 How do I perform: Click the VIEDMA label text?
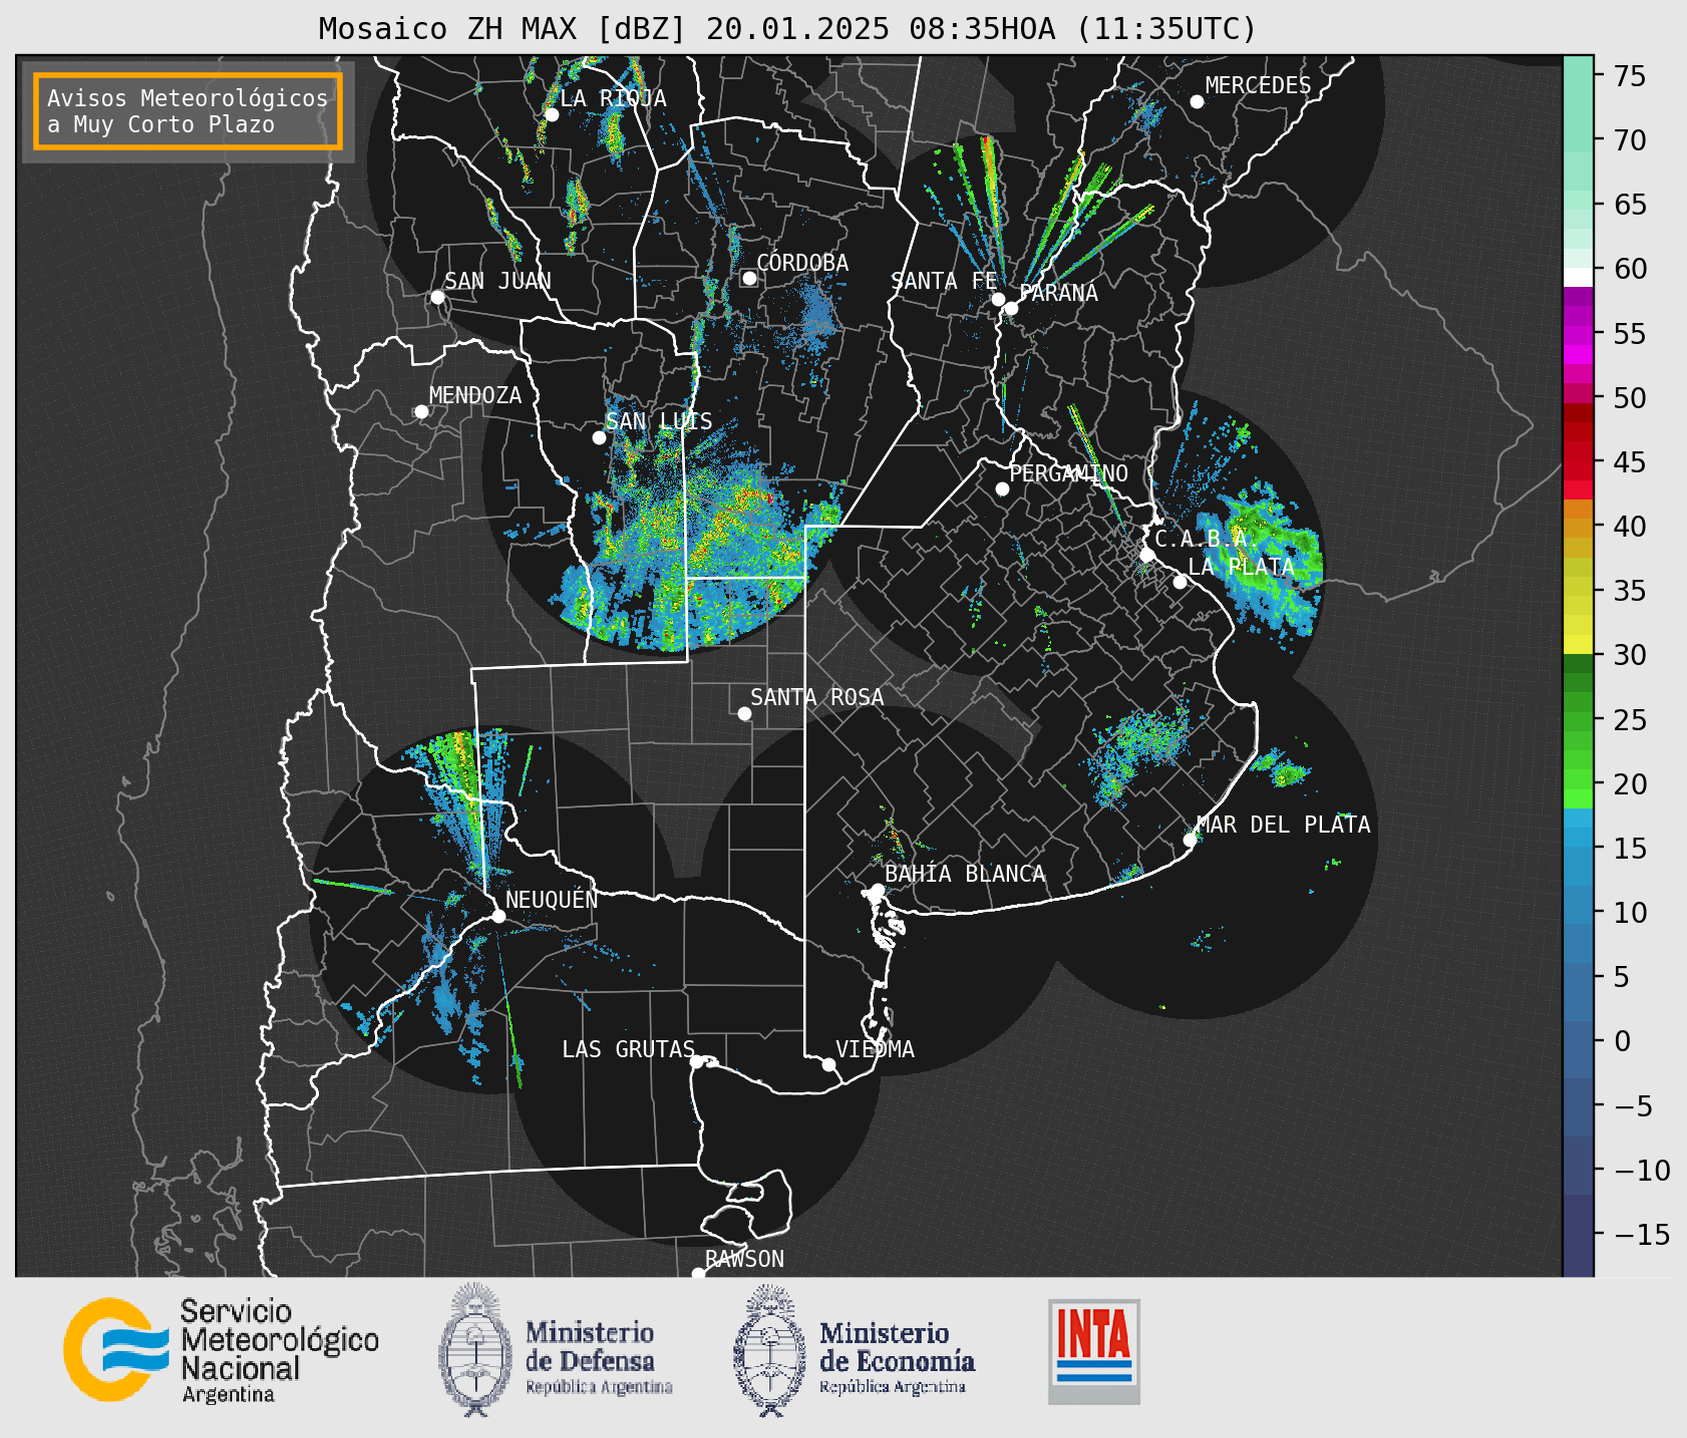click(x=875, y=1050)
